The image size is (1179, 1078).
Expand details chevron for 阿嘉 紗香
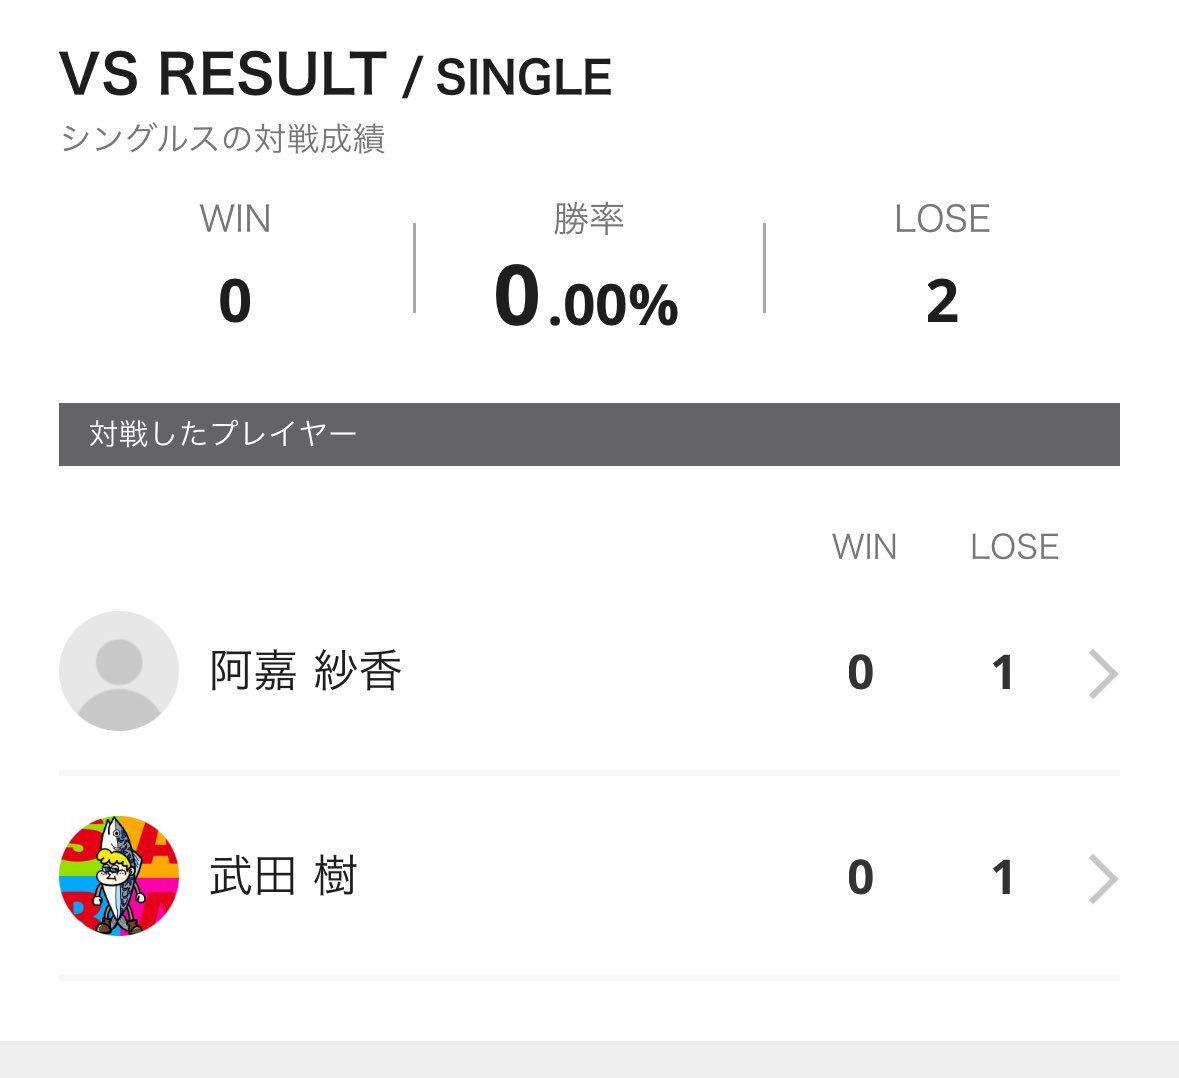(x=1103, y=674)
